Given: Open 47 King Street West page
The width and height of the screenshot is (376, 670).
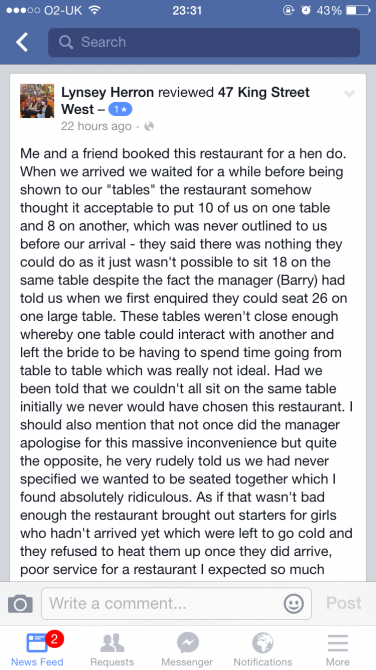Looking at the screenshot, I should pyautogui.click(x=185, y=101).
